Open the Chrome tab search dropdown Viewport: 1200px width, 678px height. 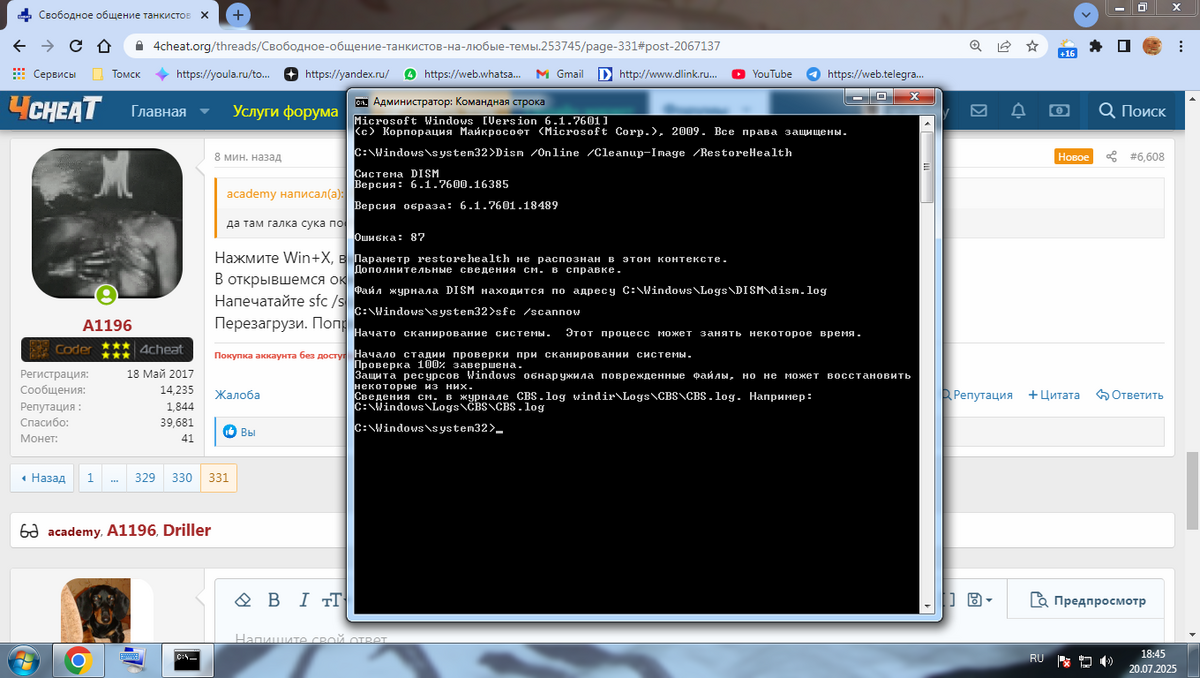[x=1086, y=13]
